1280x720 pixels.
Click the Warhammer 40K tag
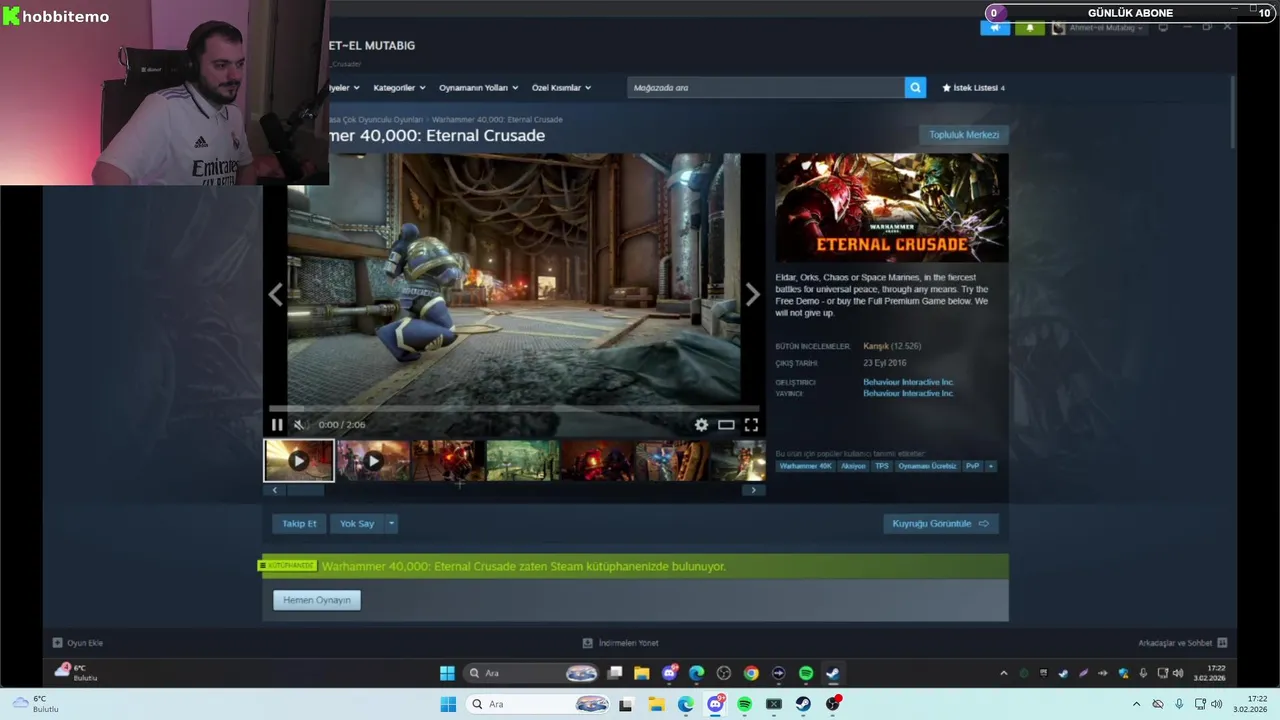click(805, 466)
